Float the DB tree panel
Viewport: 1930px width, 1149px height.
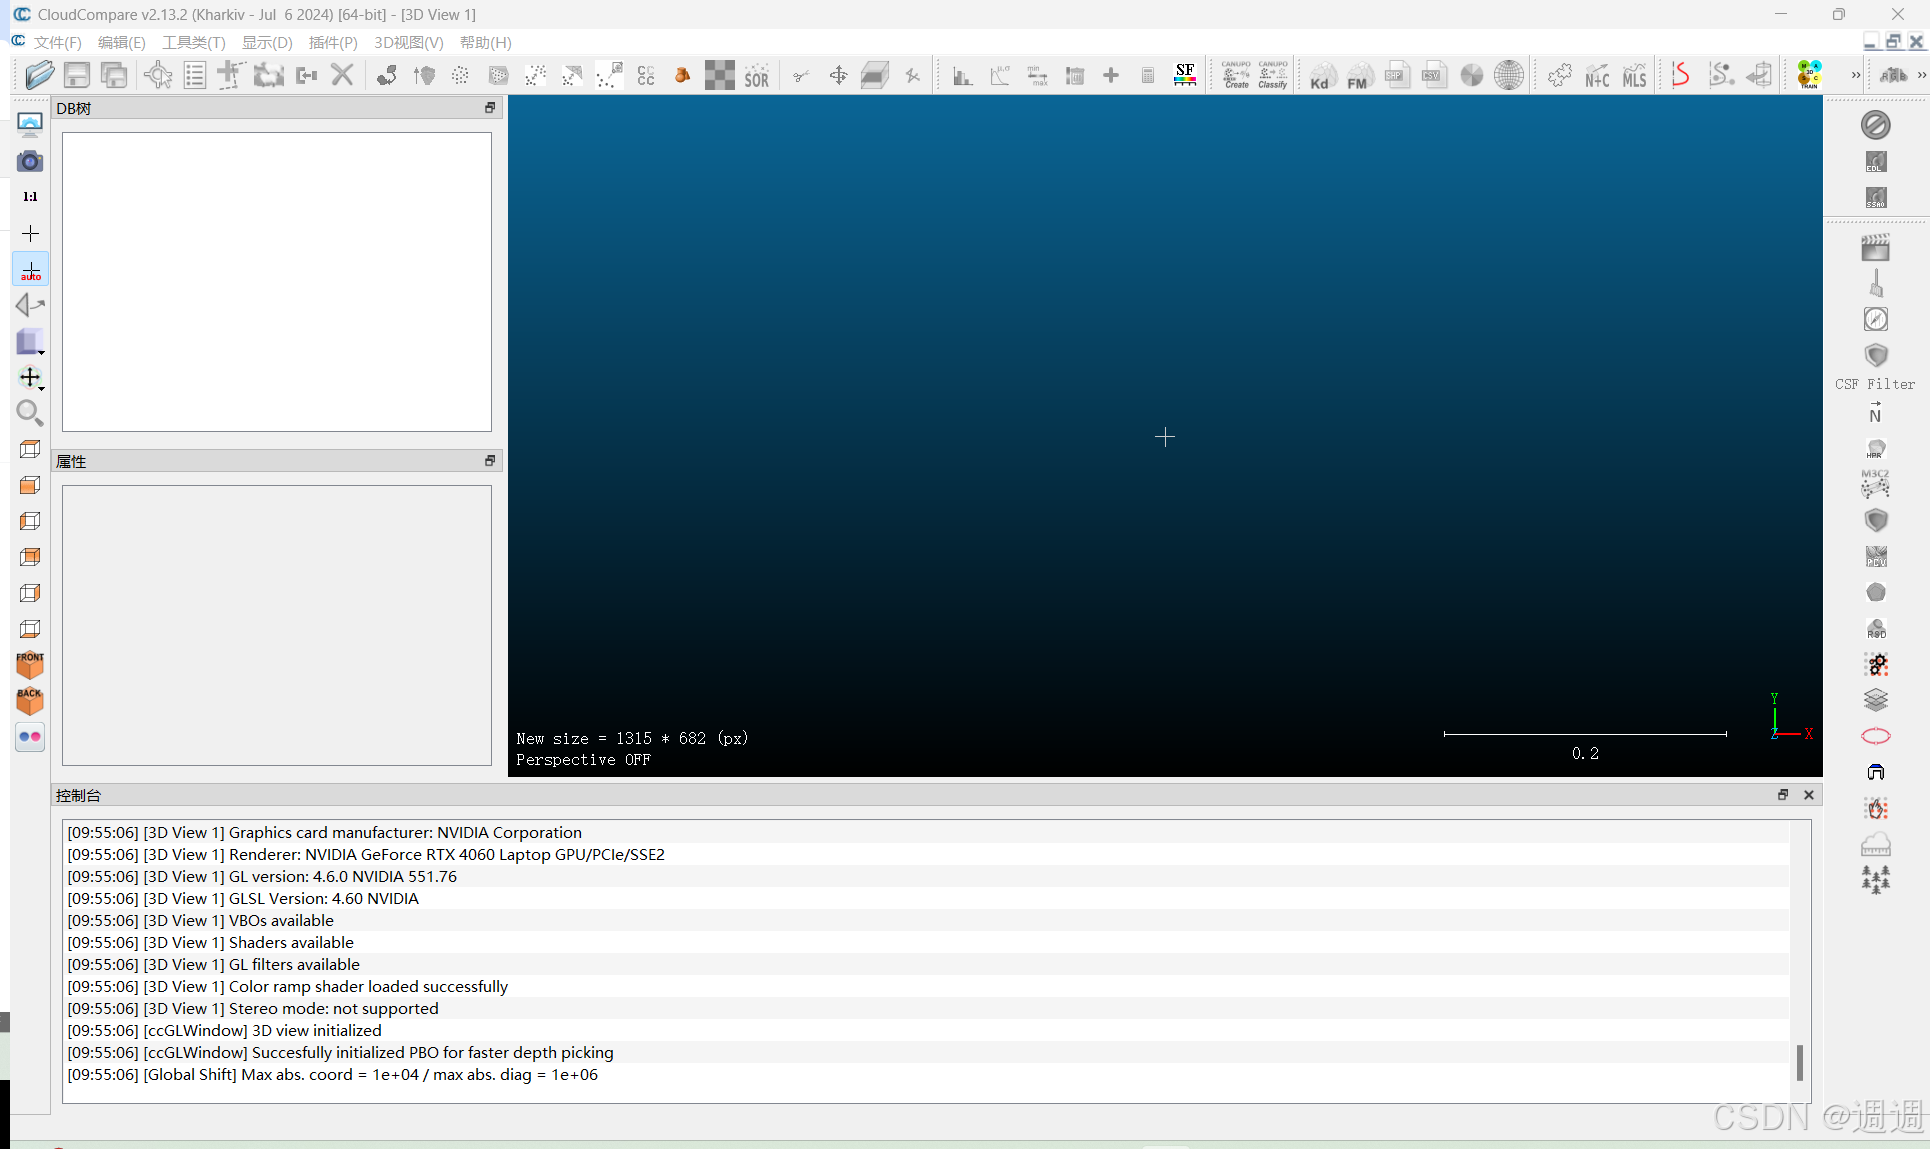click(490, 108)
